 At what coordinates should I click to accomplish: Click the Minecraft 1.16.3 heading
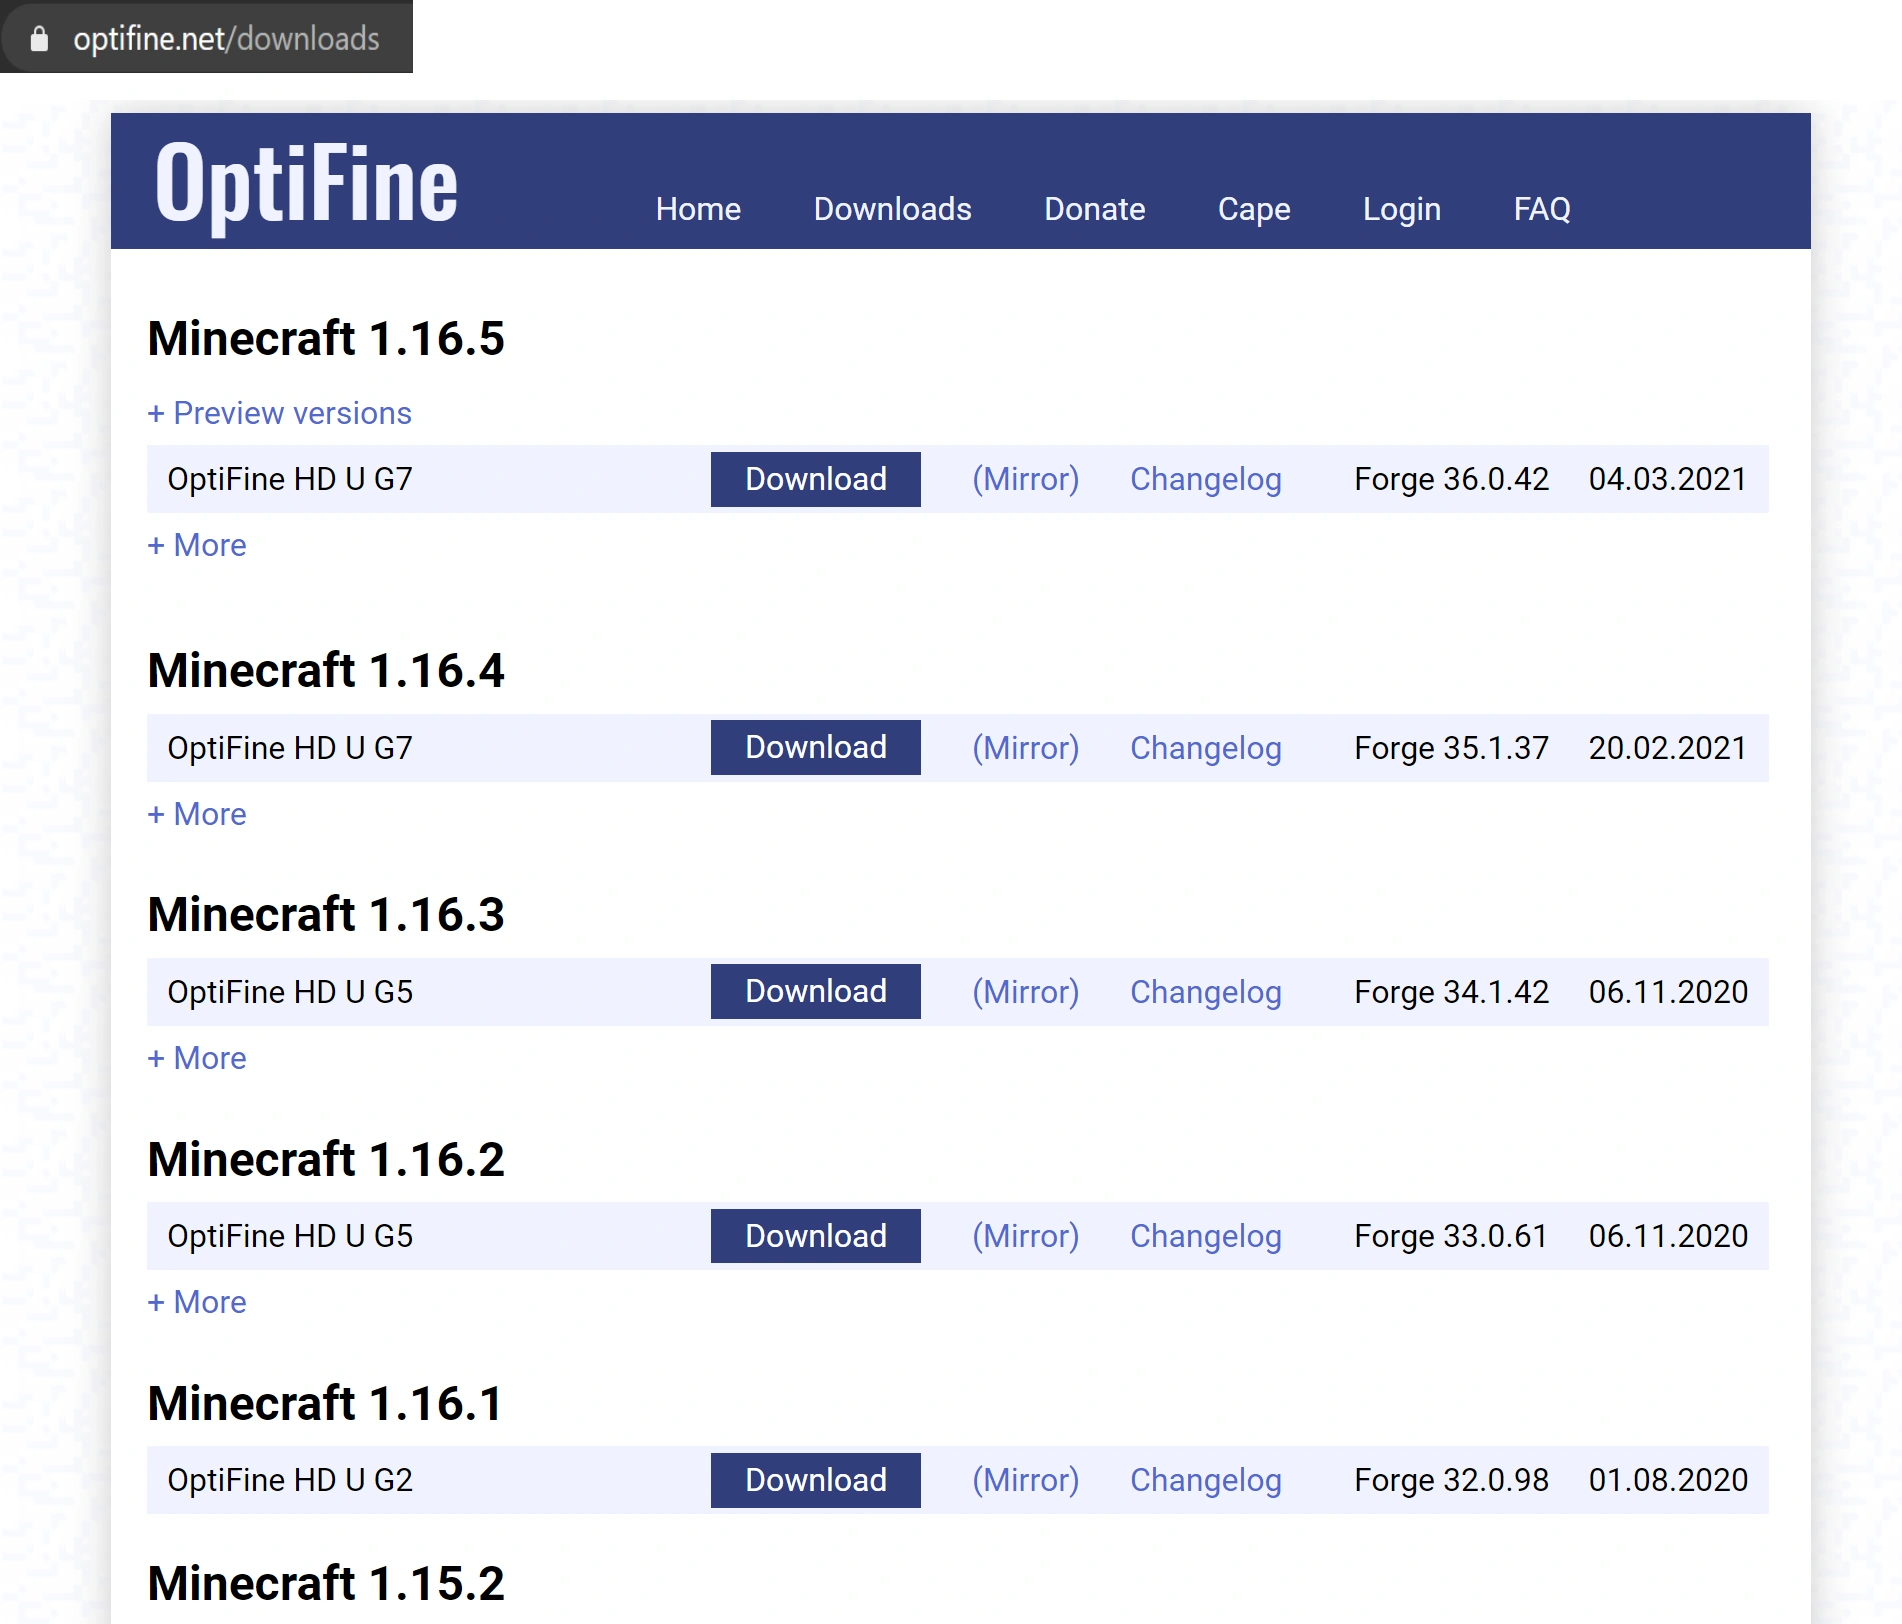(x=326, y=914)
